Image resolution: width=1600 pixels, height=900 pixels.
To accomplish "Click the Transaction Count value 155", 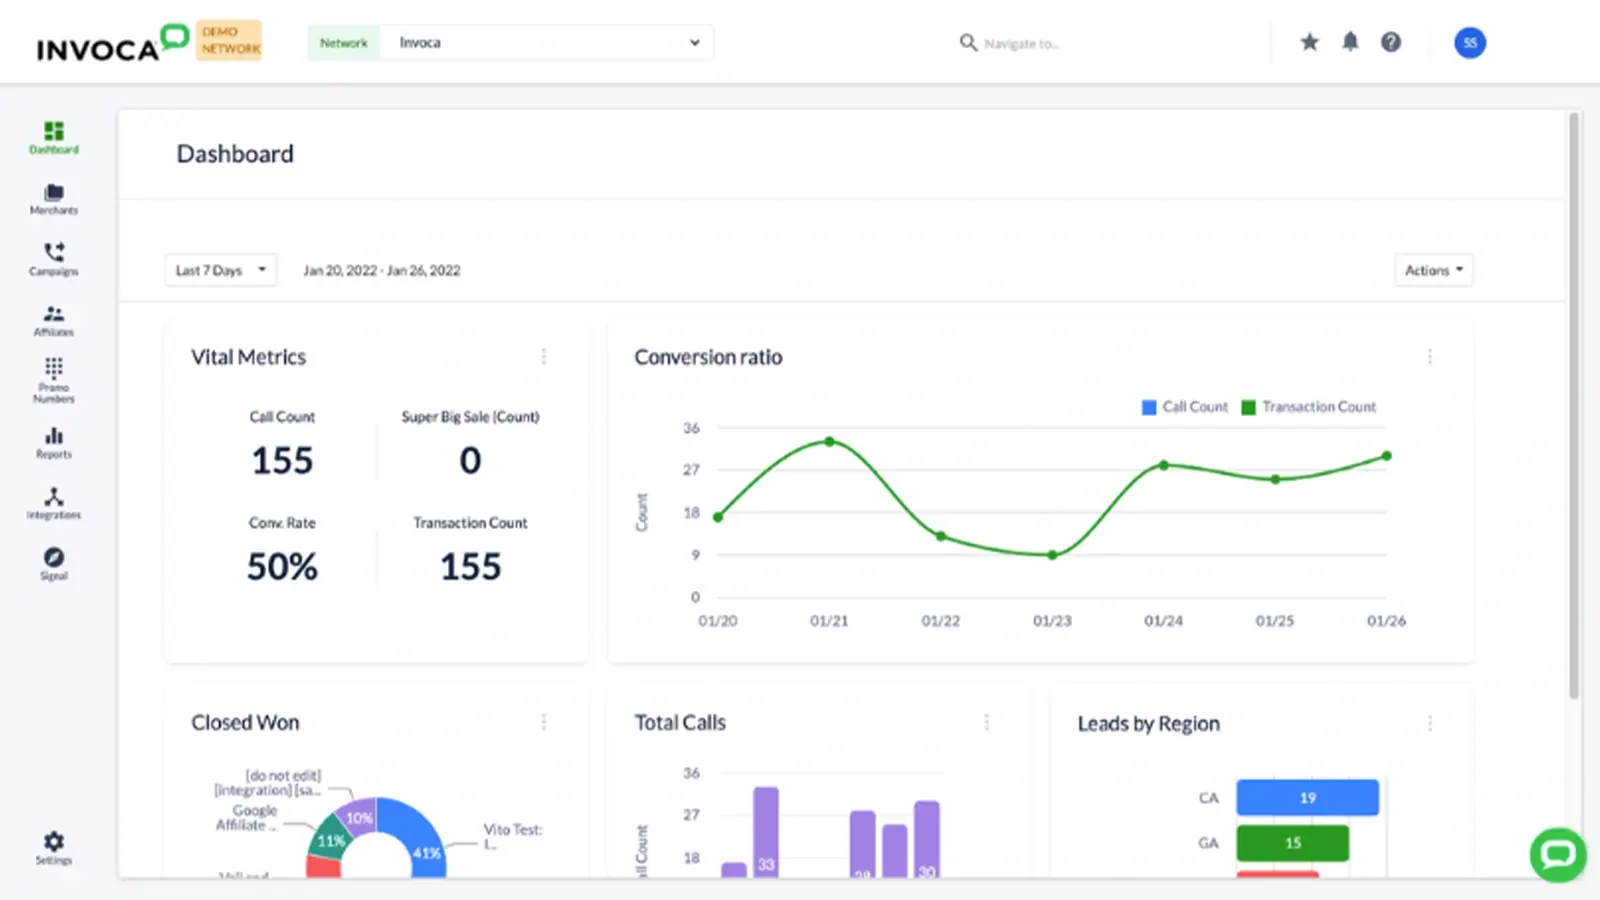I will [471, 567].
